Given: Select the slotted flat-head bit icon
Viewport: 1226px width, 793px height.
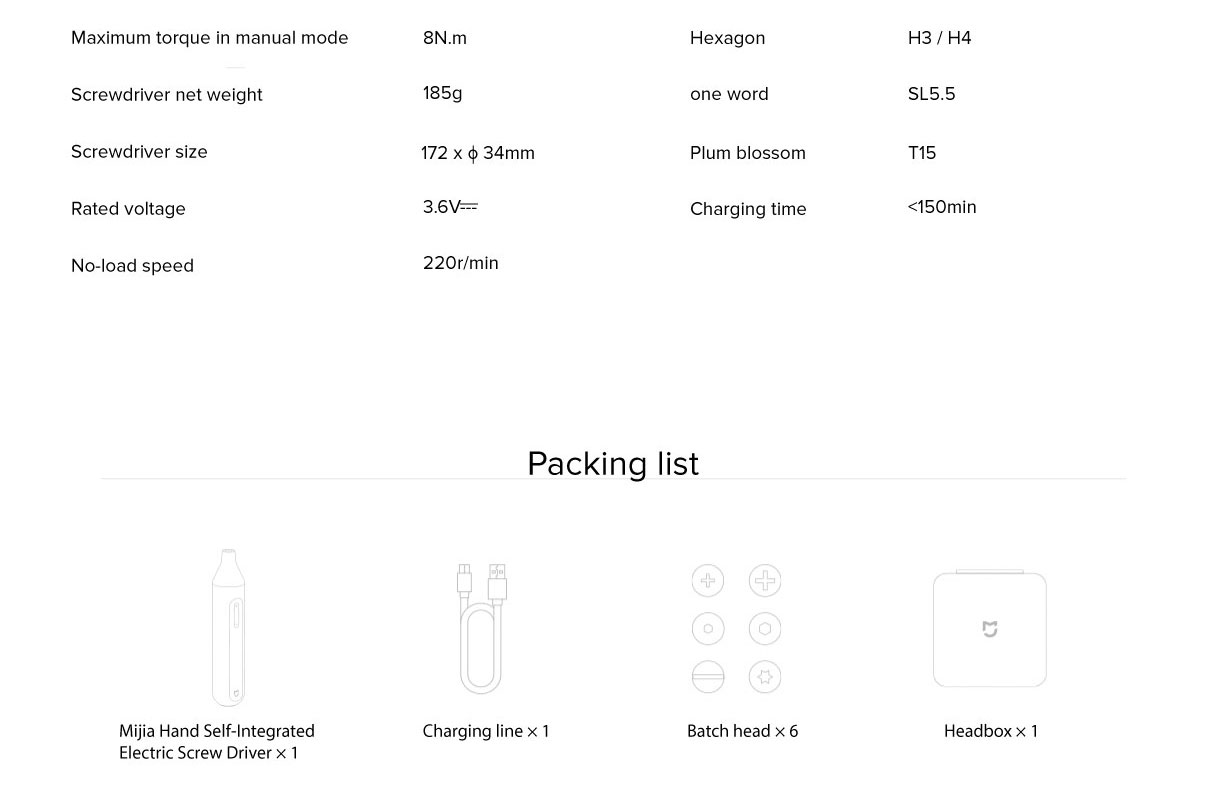Looking at the screenshot, I should tap(708, 677).
